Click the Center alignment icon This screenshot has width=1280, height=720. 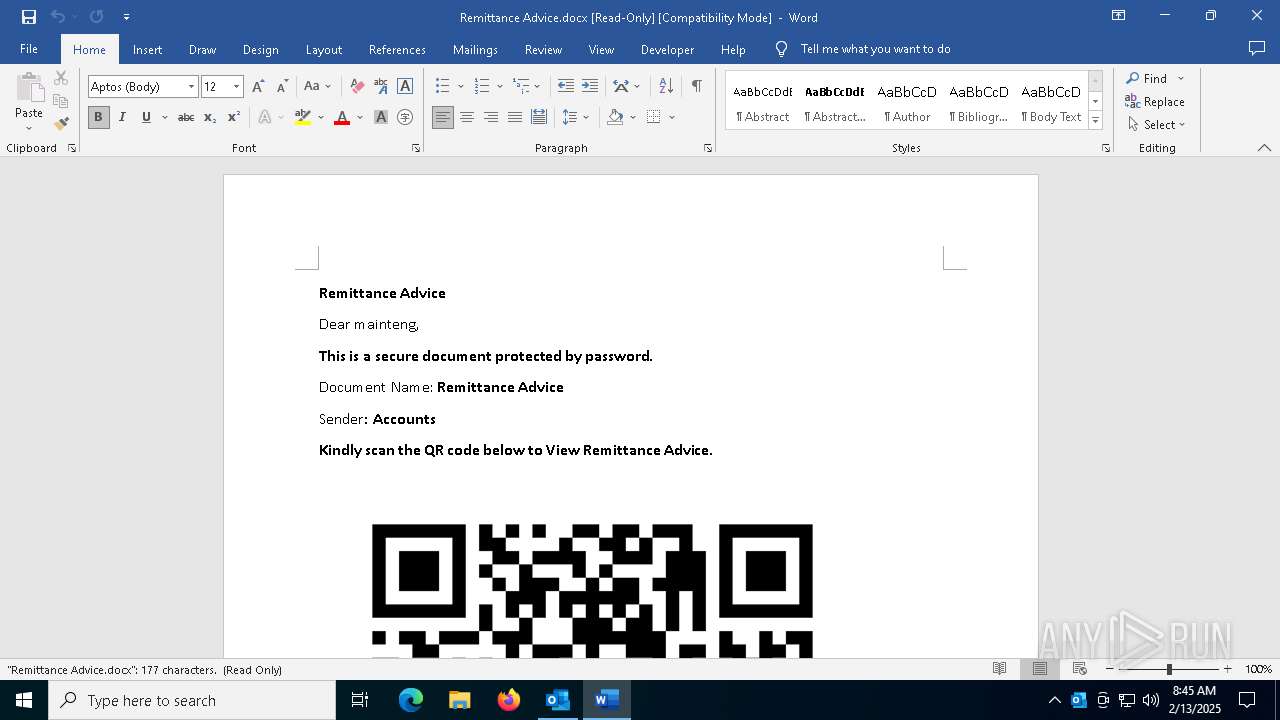467,117
